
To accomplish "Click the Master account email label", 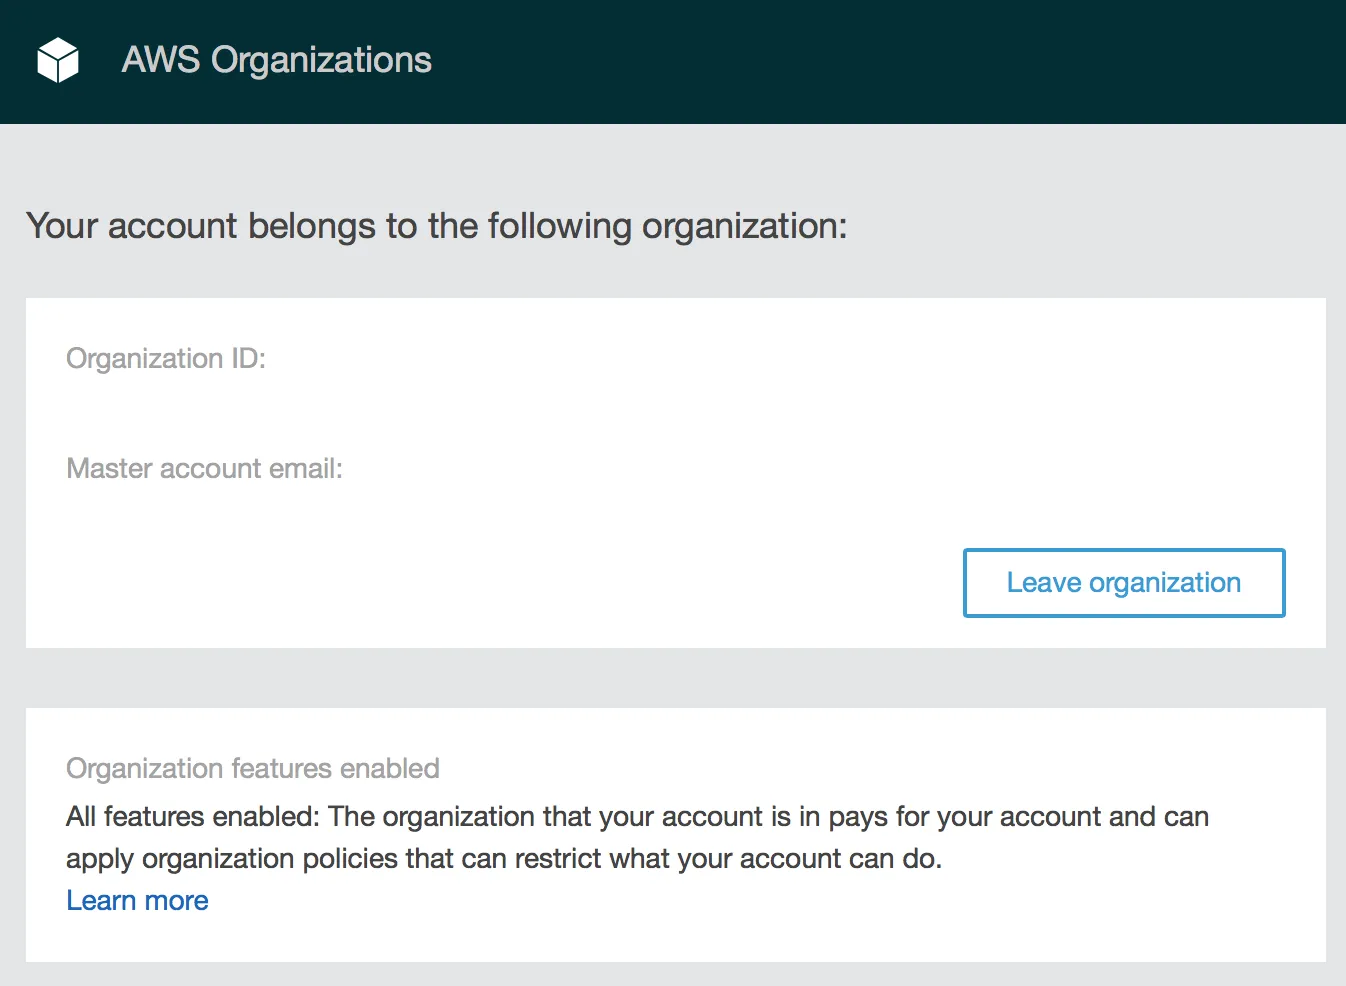I will 204,468.
